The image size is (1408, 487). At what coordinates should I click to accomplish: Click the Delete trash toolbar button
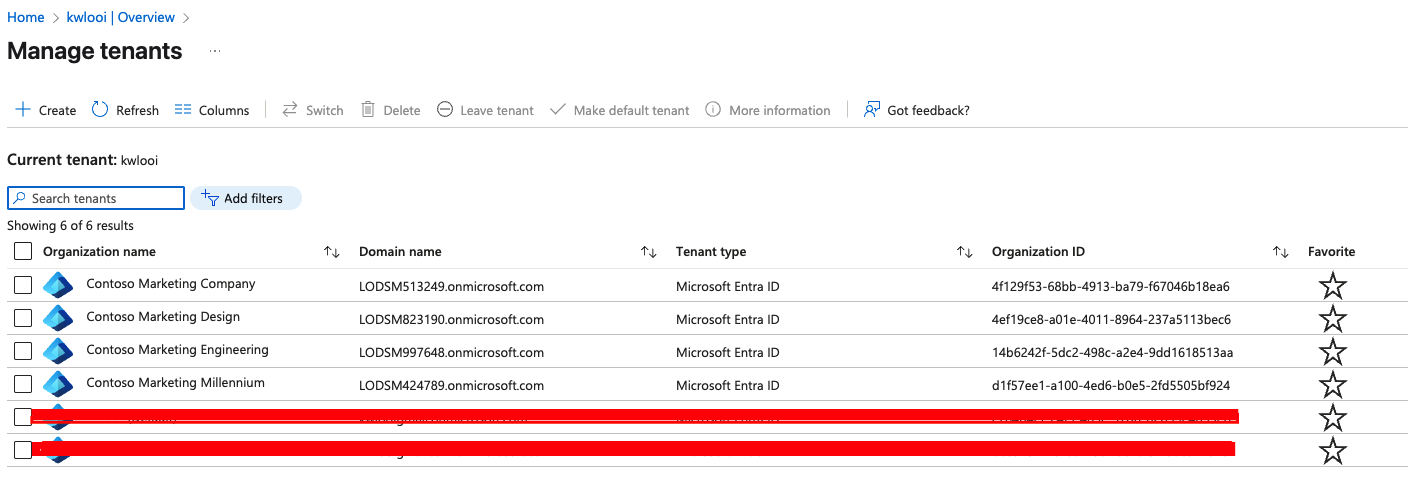coord(391,110)
